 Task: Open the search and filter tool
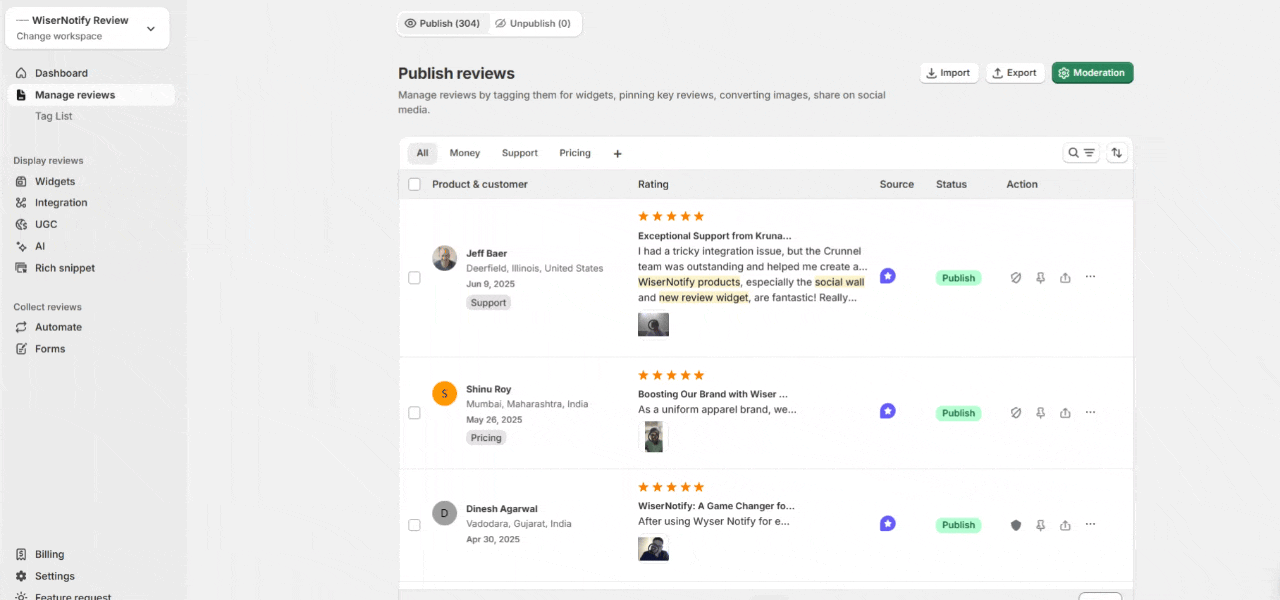[x=1081, y=153]
